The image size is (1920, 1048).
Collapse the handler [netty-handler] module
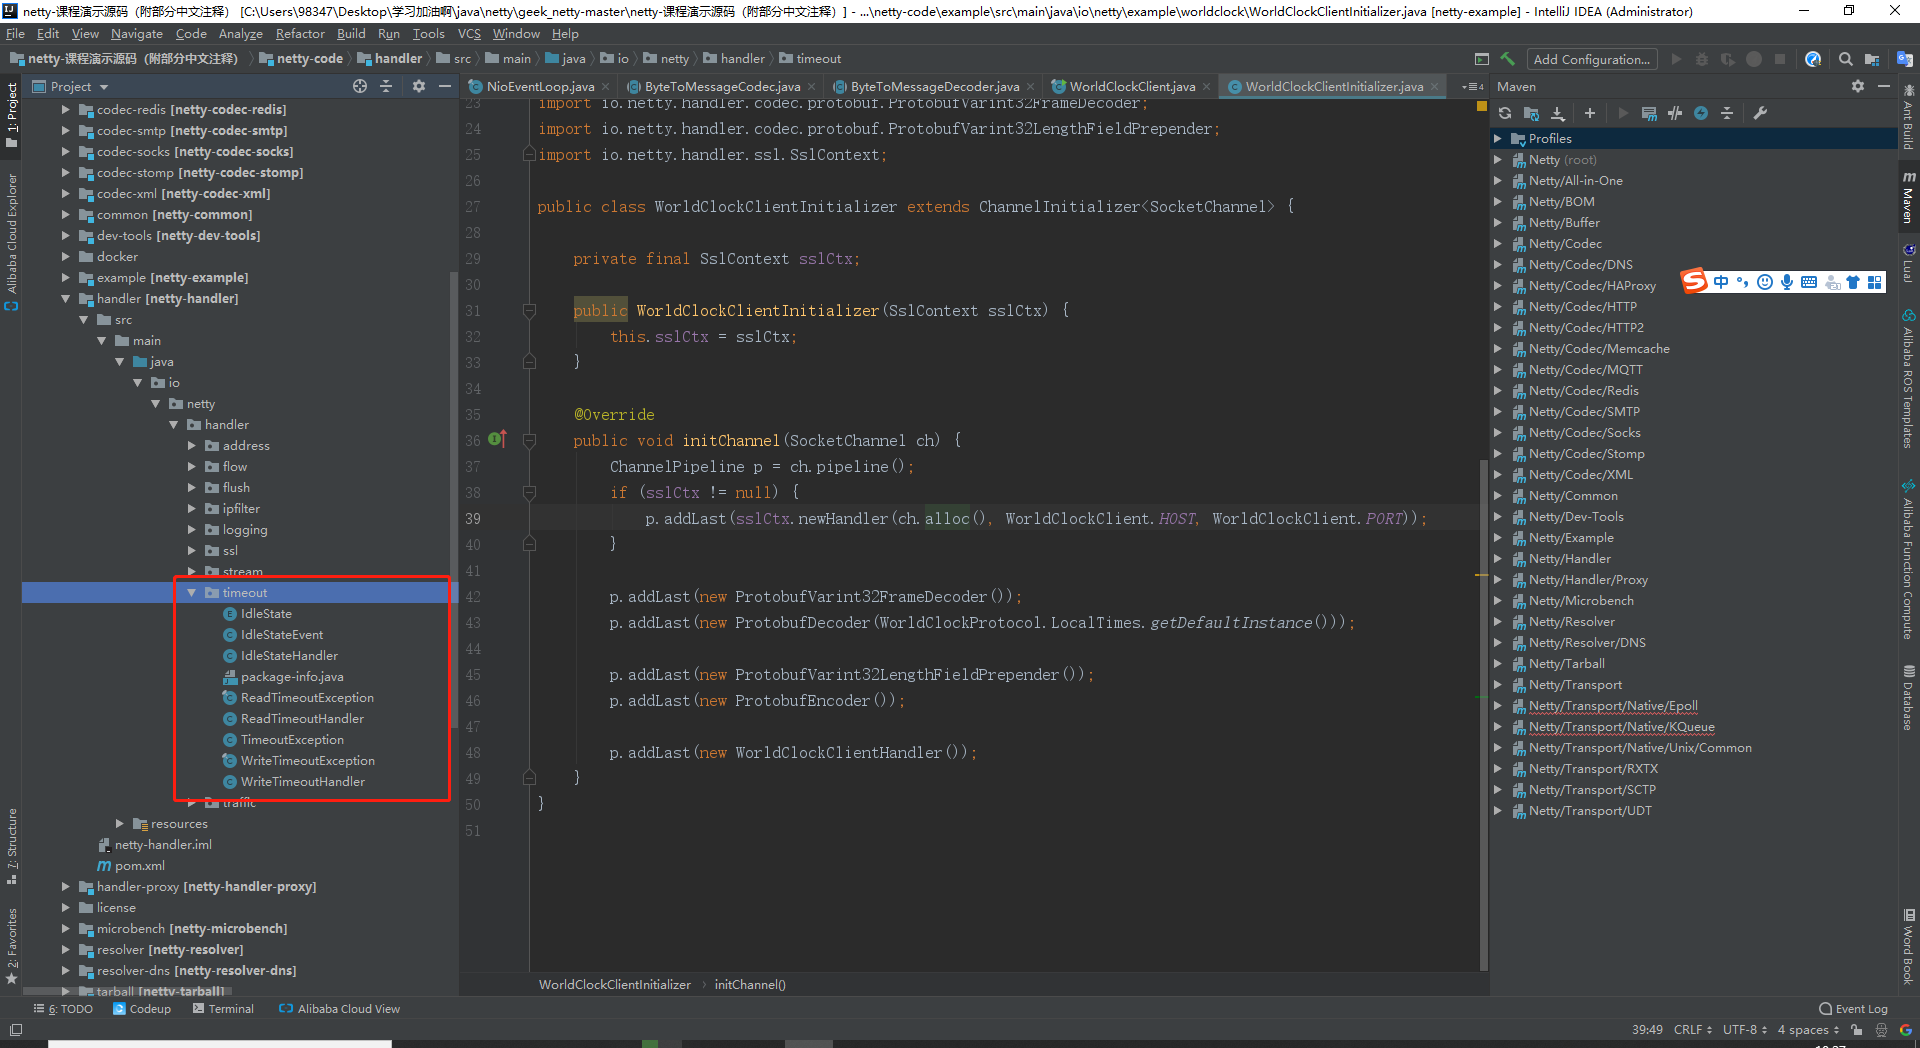tap(66, 299)
